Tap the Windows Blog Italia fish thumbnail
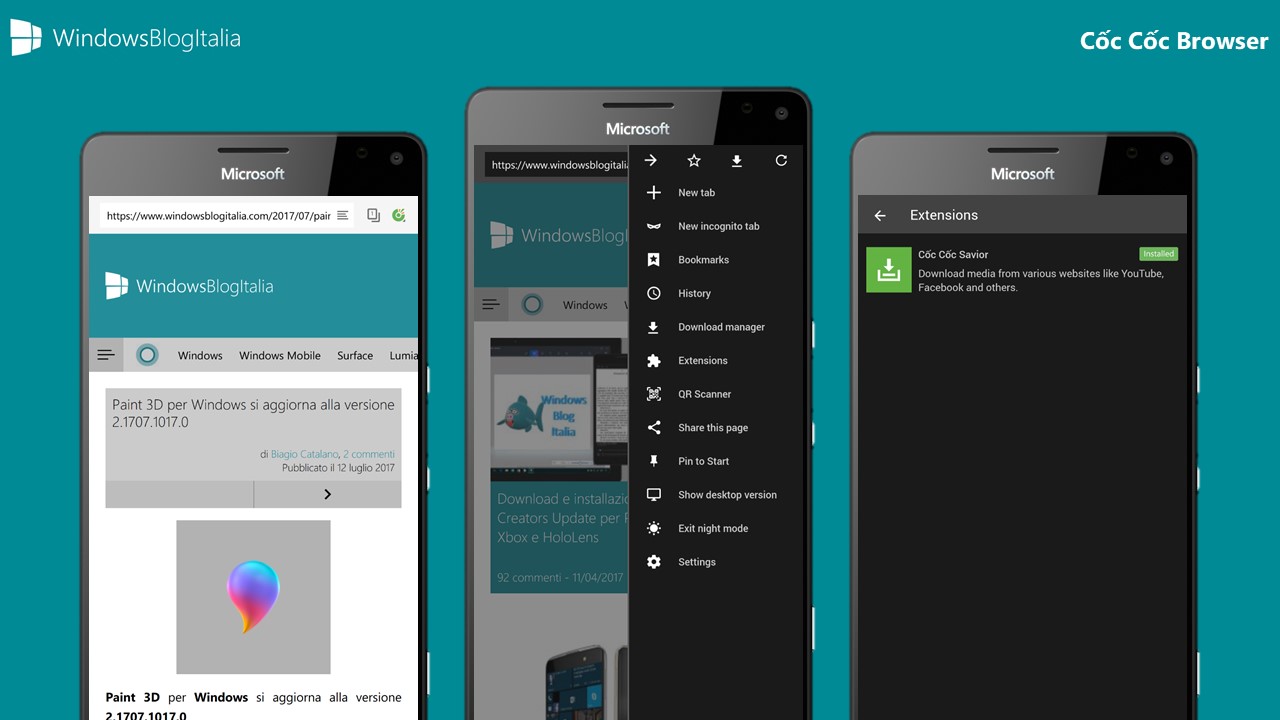The width and height of the screenshot is (1280, 720). 559,409
